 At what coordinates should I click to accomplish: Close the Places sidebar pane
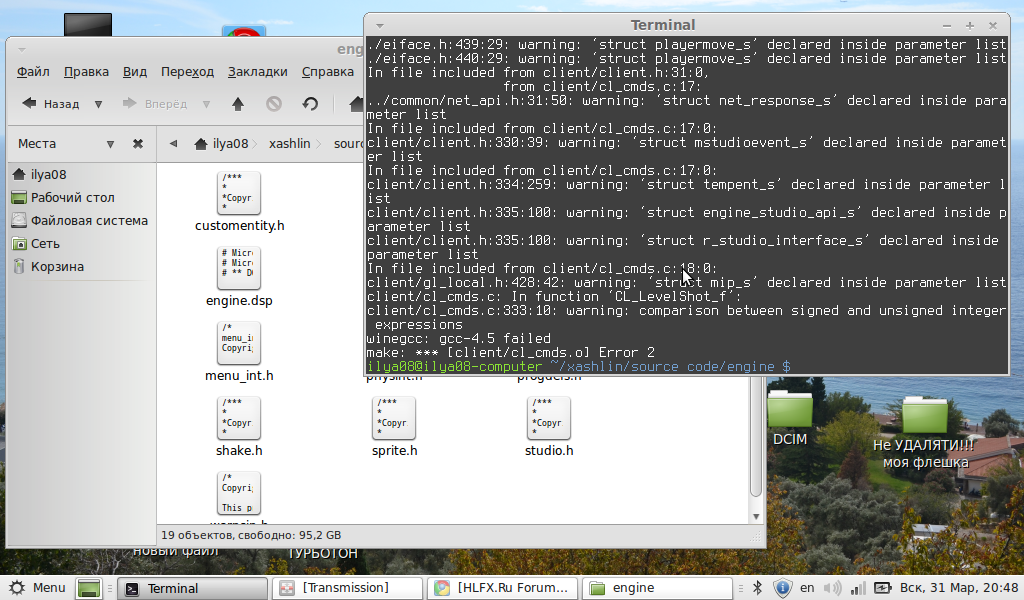point(138,144)
